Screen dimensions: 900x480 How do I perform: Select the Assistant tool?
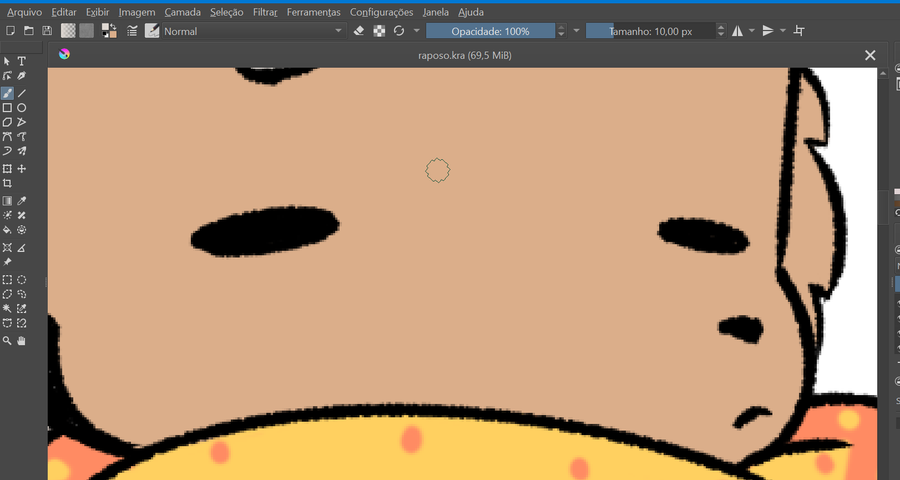tap(7, 247)
